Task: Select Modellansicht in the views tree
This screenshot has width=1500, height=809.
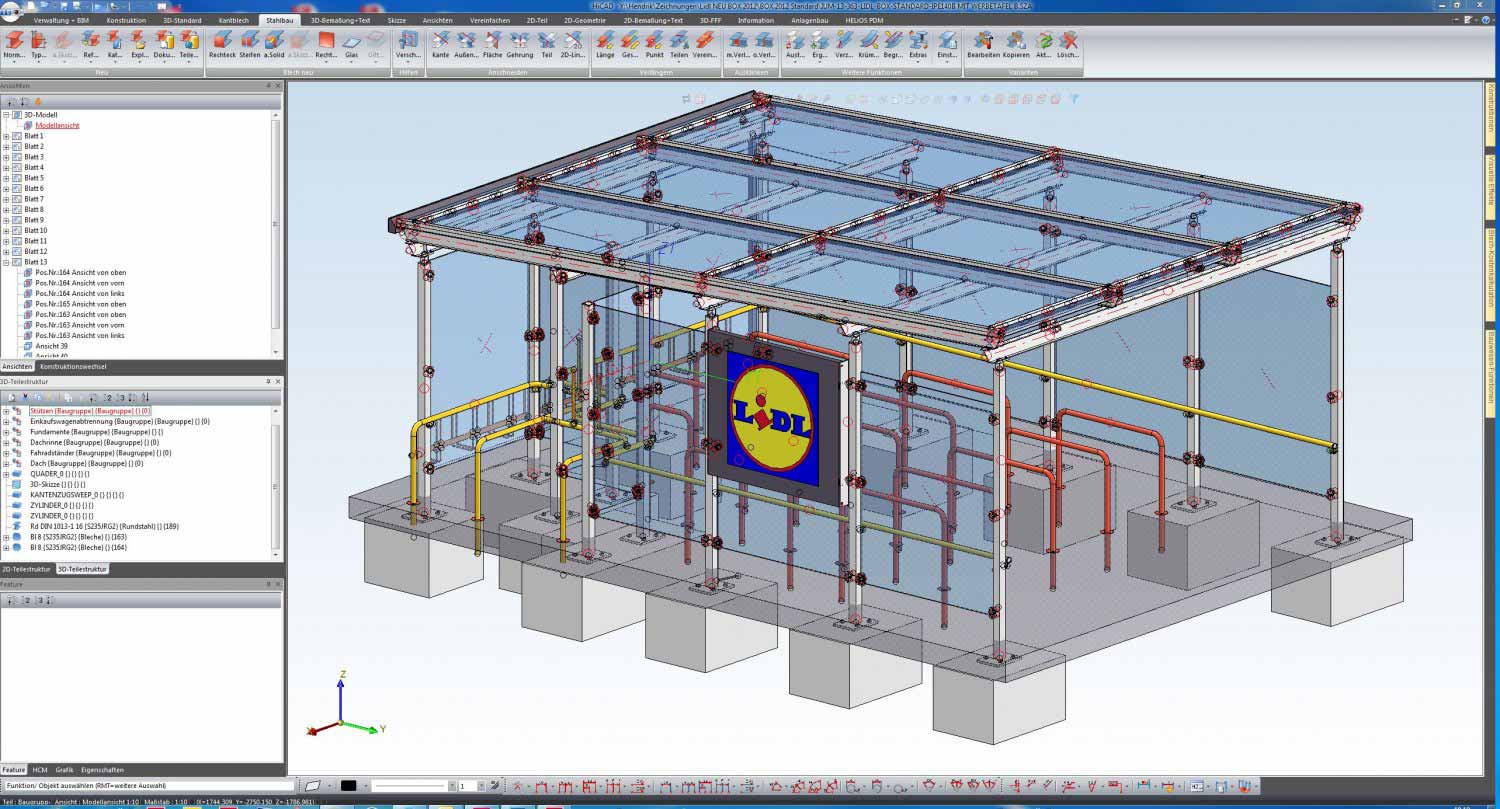Action: [x=58, y=126]
